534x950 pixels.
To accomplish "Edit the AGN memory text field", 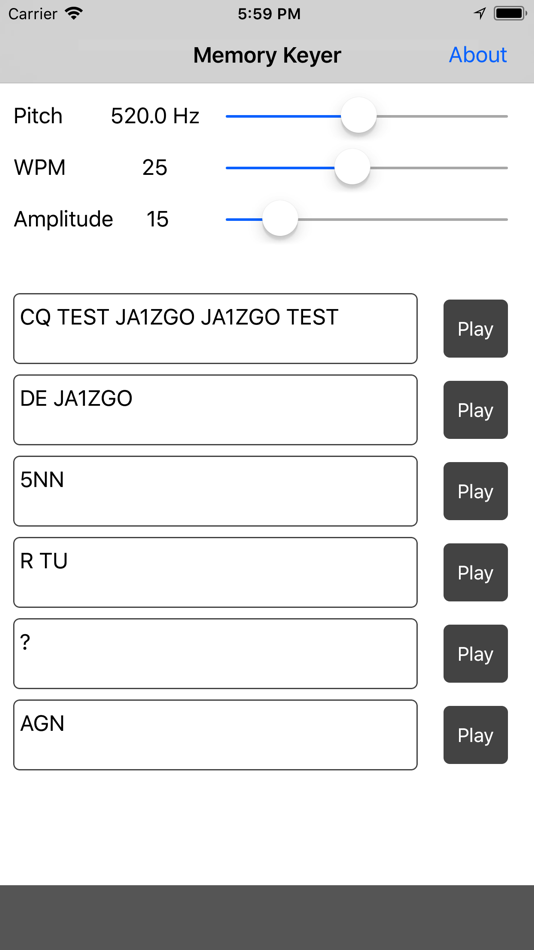I will click(215, 734).
